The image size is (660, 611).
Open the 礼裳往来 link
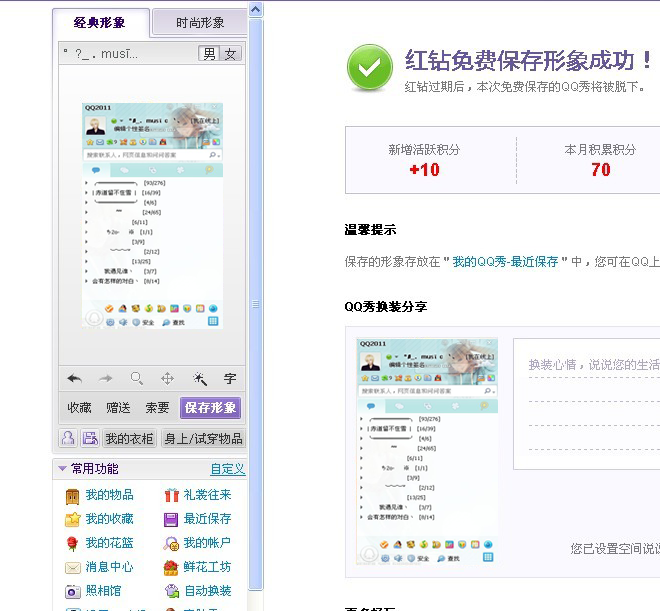[208, 495]
